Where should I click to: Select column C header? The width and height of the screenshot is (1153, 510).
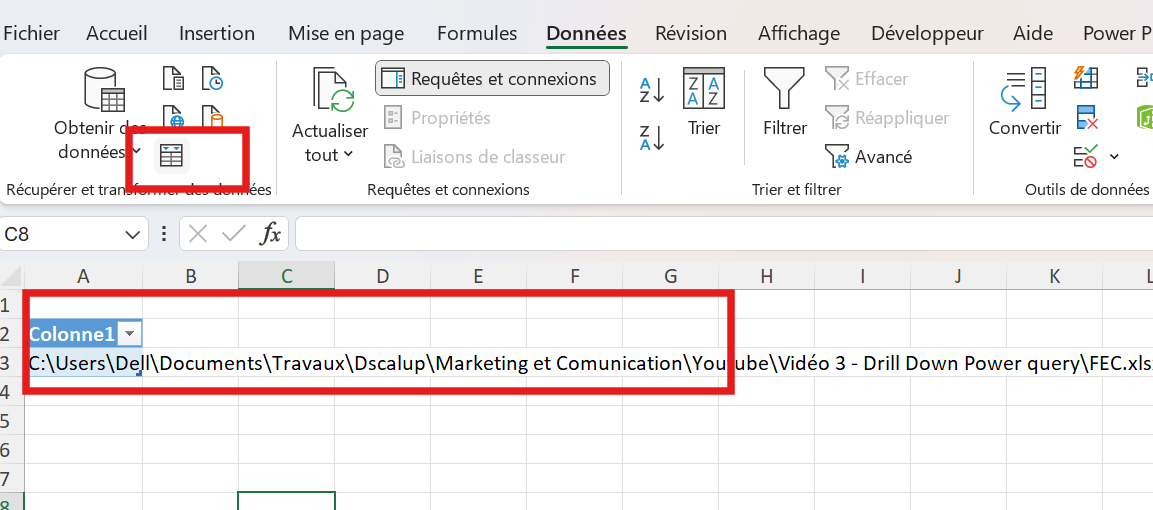pyautogui.click(x=286, y=276)
